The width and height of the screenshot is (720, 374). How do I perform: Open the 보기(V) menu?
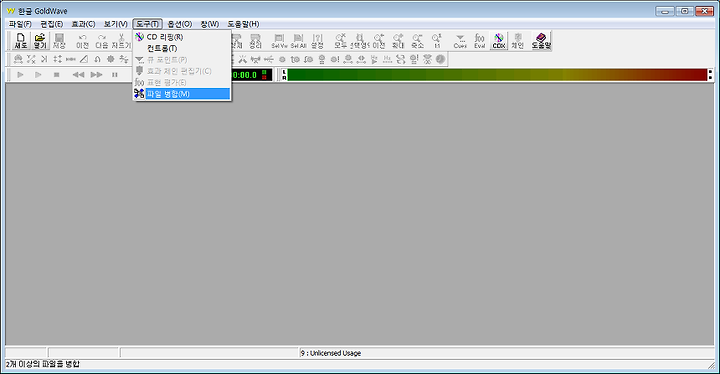(115, 24)
